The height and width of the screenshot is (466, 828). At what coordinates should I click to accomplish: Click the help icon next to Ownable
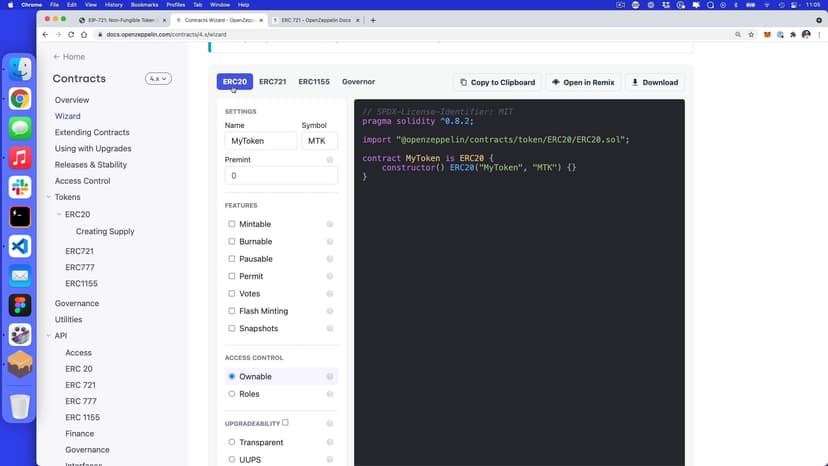pos(329,377)
